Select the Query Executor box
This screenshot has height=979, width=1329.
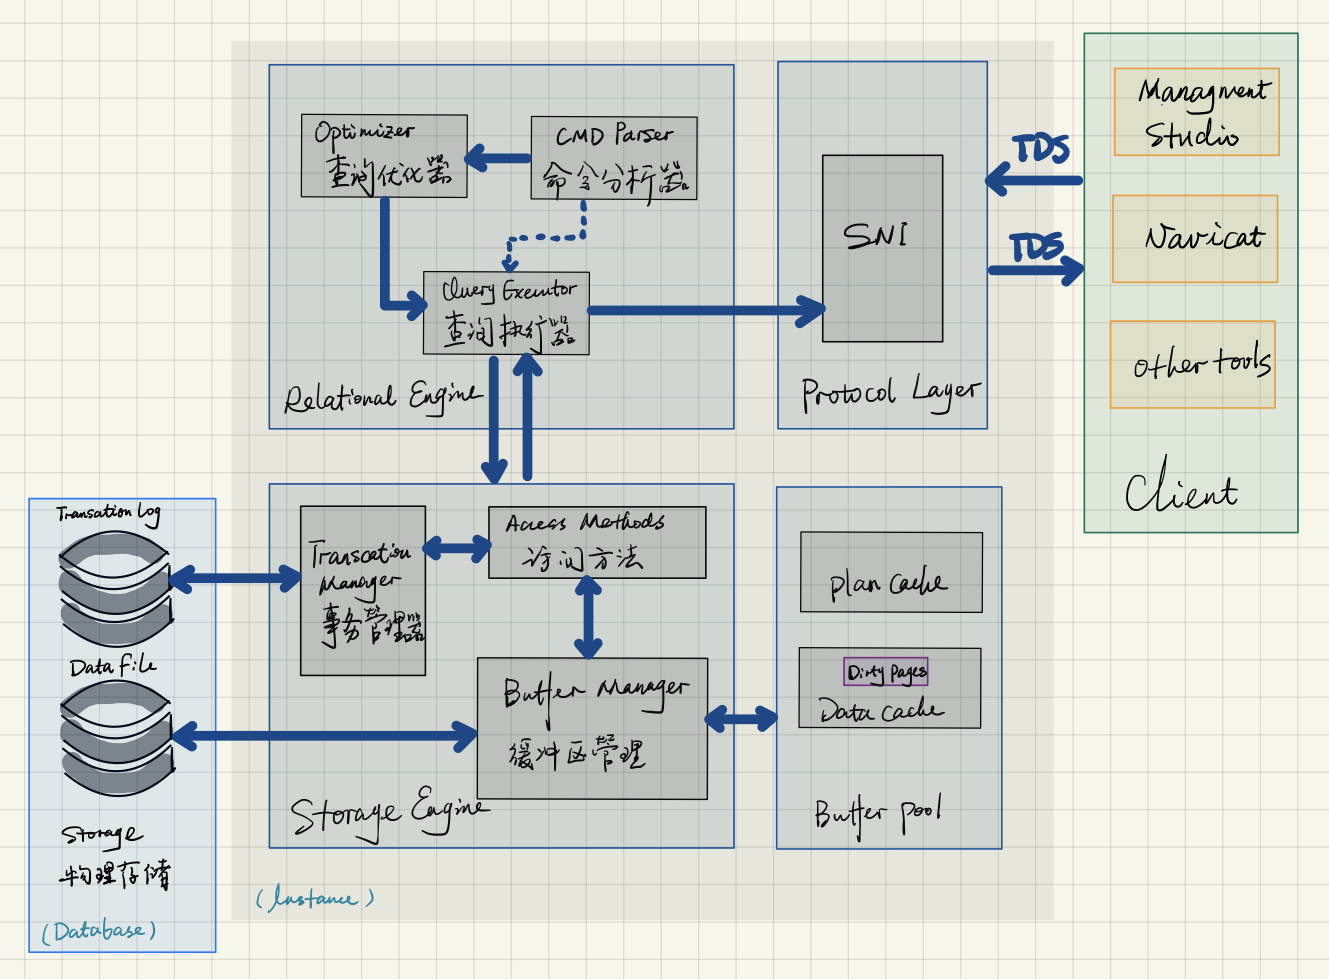coord(506,313)
